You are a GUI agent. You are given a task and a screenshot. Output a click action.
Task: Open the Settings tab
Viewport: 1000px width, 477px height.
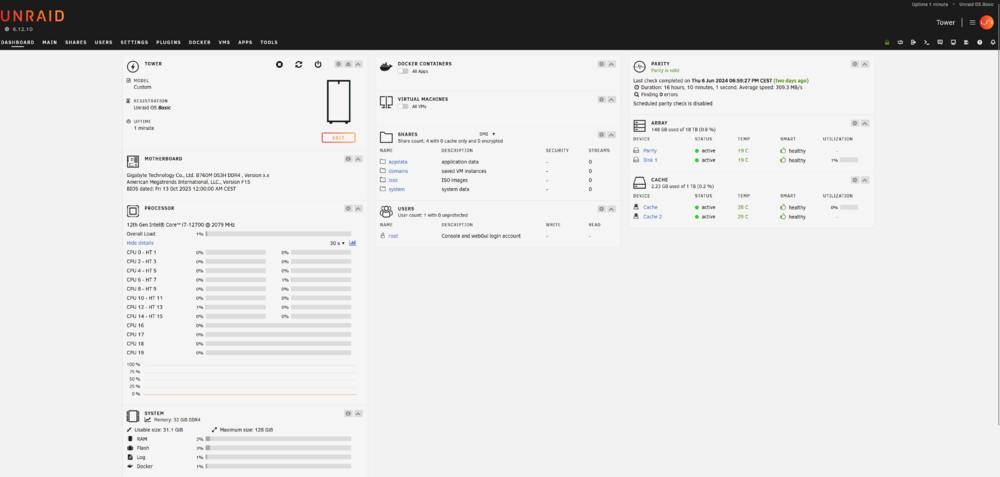tap(134, 43)
